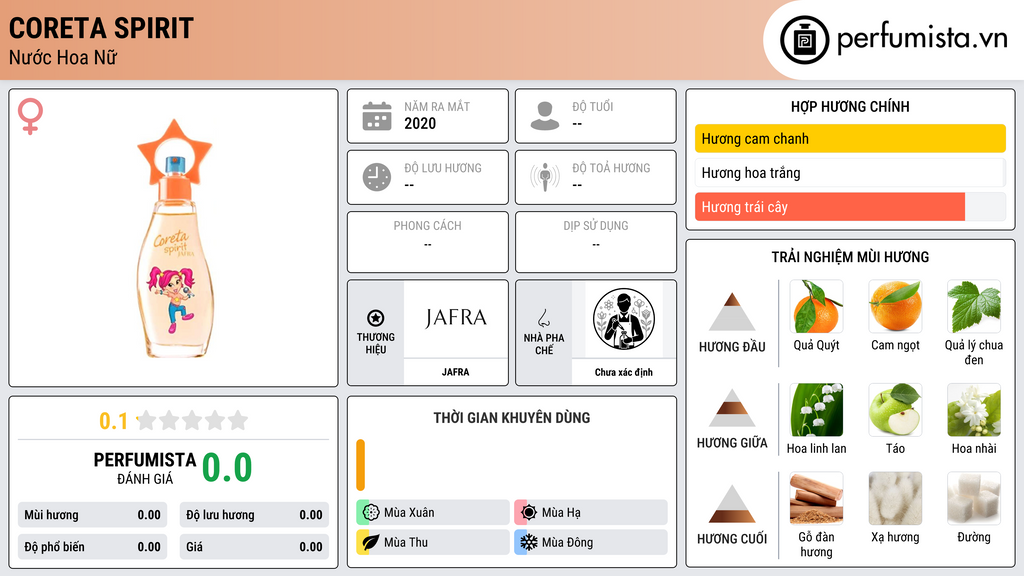Click the Mùa Hạ sun icon
The image size is (1024, 576).
coord(529,513)
